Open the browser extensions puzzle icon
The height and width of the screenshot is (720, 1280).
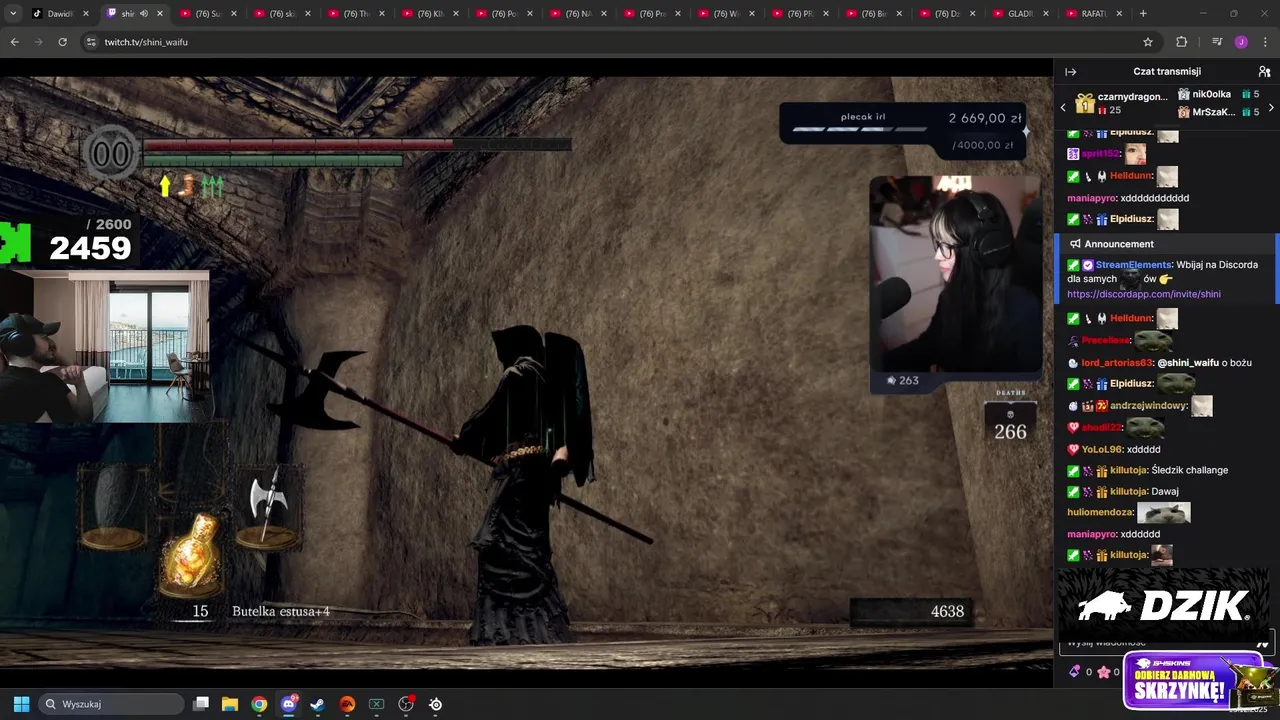pos(1182,42)
